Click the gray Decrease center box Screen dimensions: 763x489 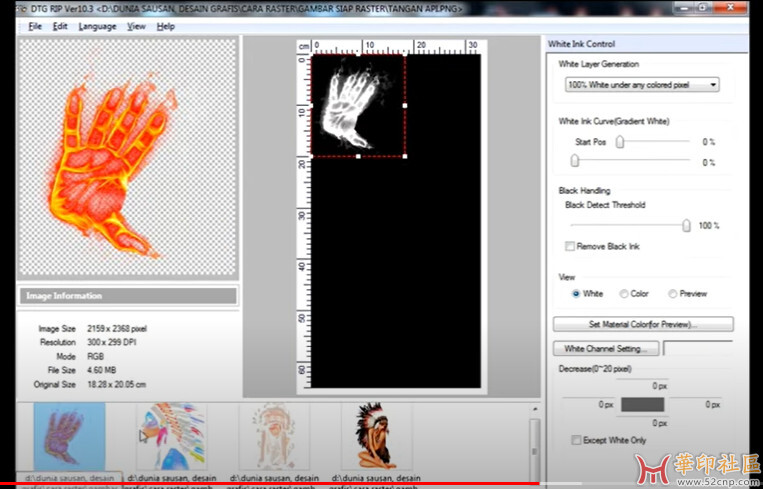tap(642, 404)
